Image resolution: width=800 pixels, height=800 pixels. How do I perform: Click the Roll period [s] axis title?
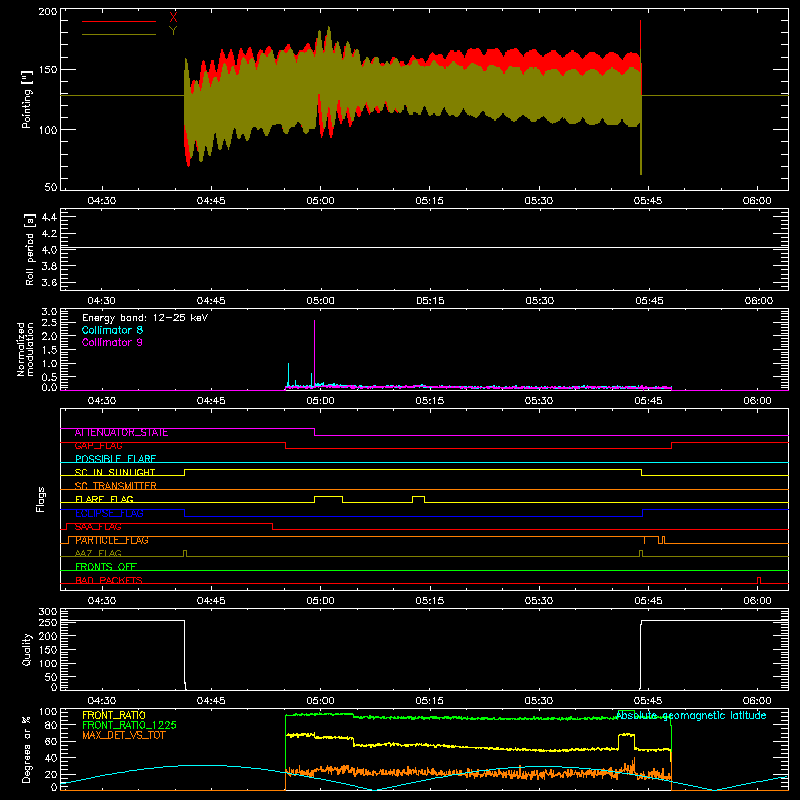click(30, 249)
